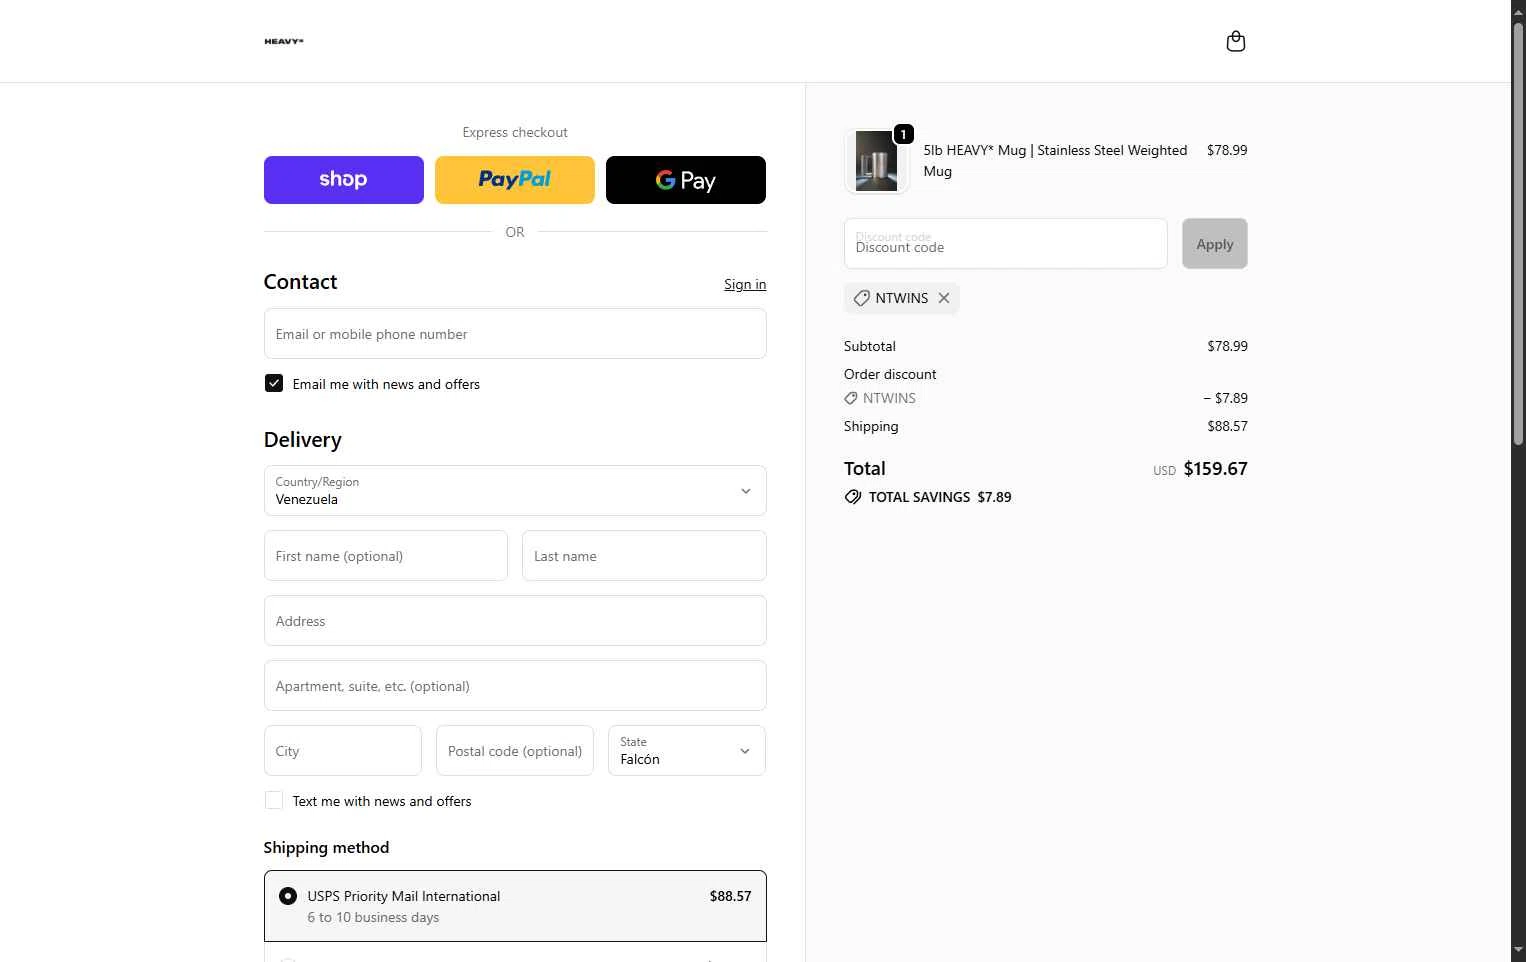1526x962 pixels.
Task: Click the scrollbar down arrow
Action: point(1518,950)
